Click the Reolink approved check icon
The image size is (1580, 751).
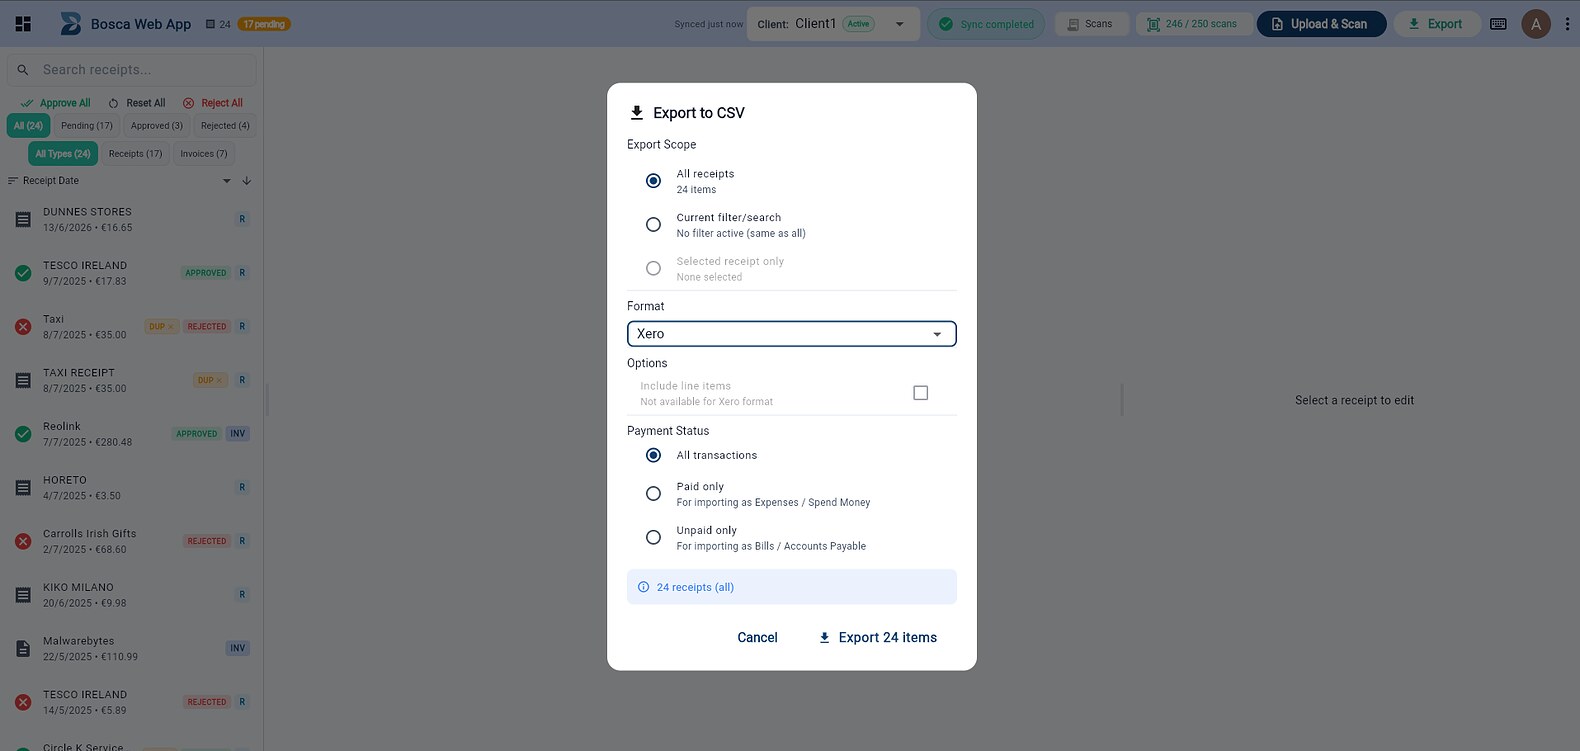tap(23, 434)
